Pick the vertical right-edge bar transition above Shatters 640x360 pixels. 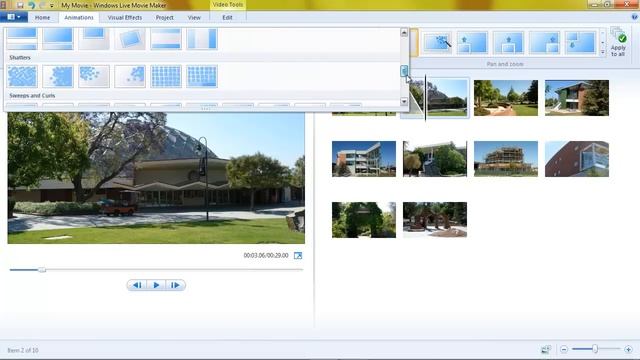202,39
